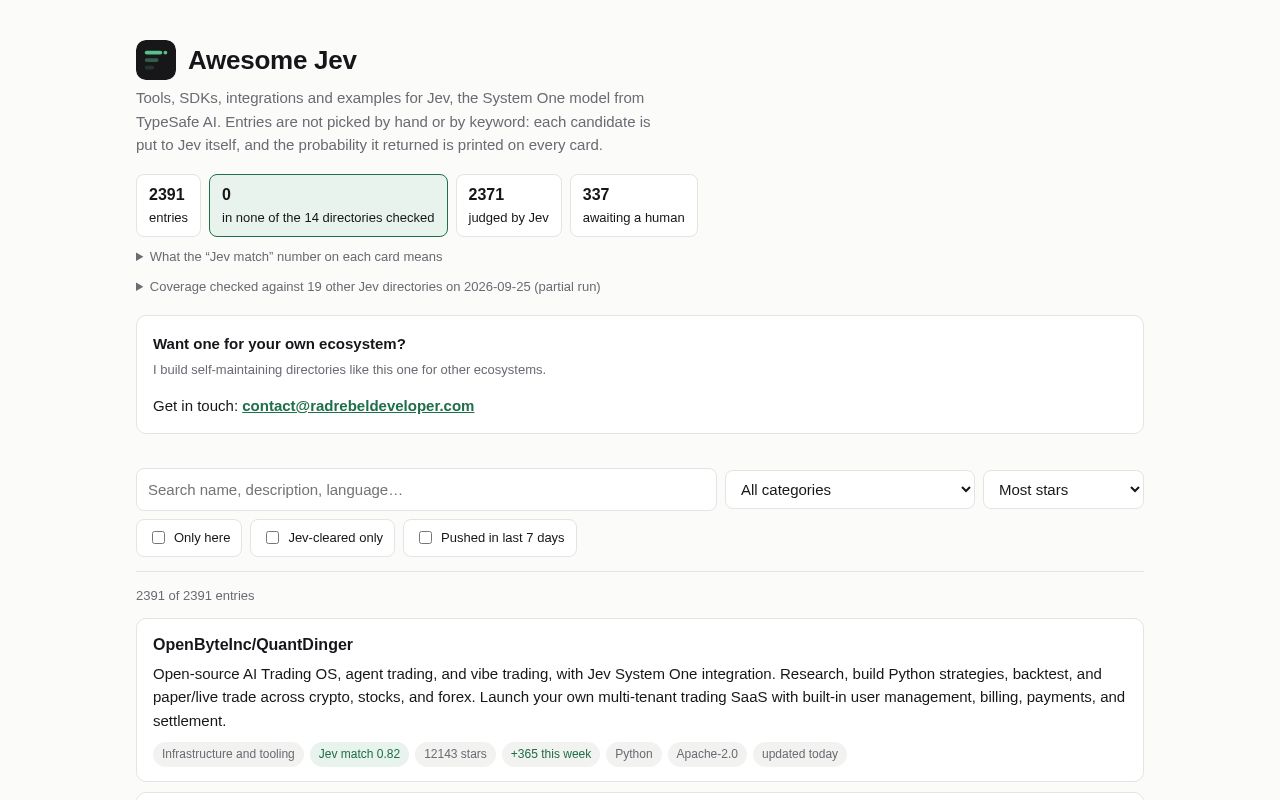This screenshot has height=800, width=1280.
Task: Click the +365 this week tag
Action: click(551, 754)
